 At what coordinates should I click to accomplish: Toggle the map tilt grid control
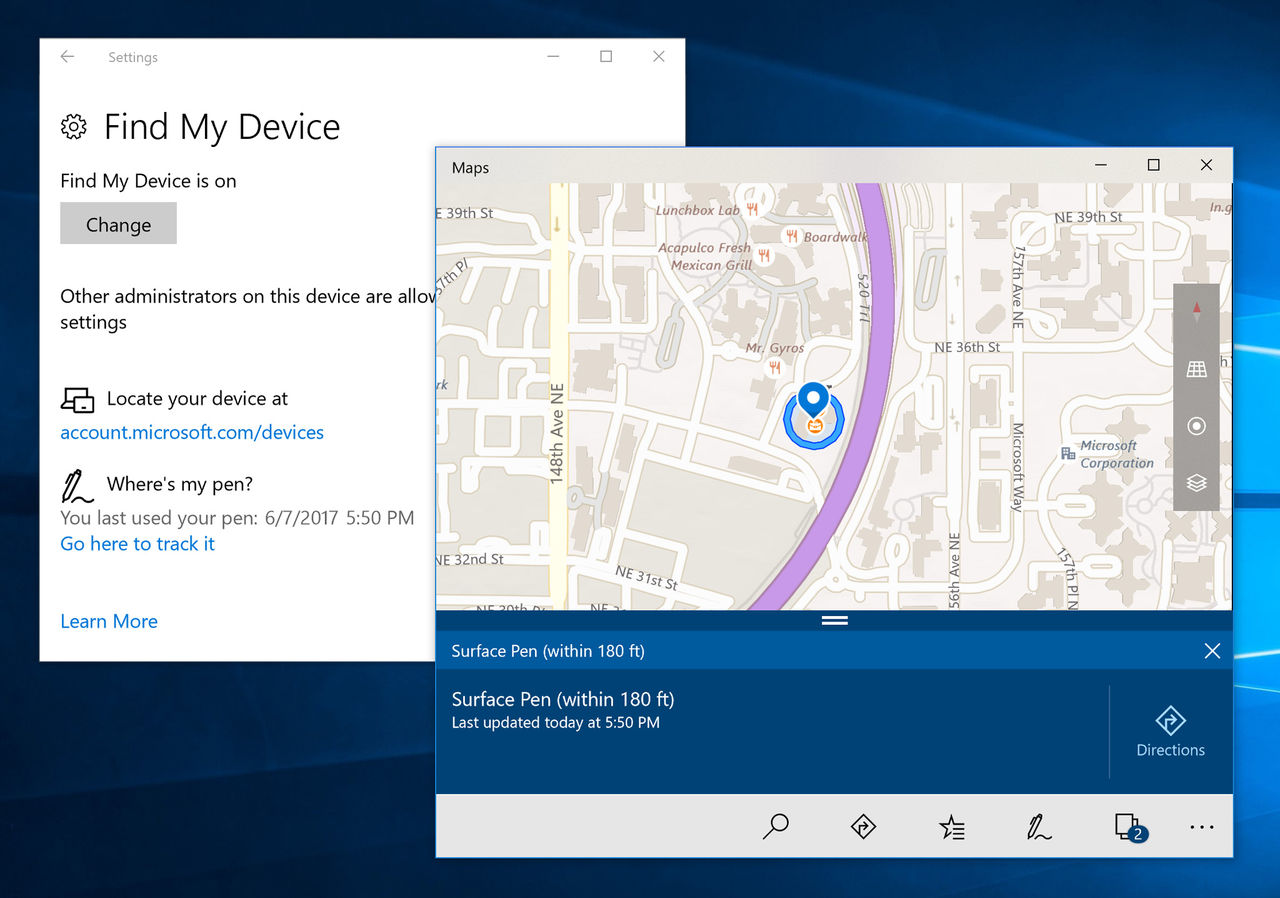[1196, 369]
